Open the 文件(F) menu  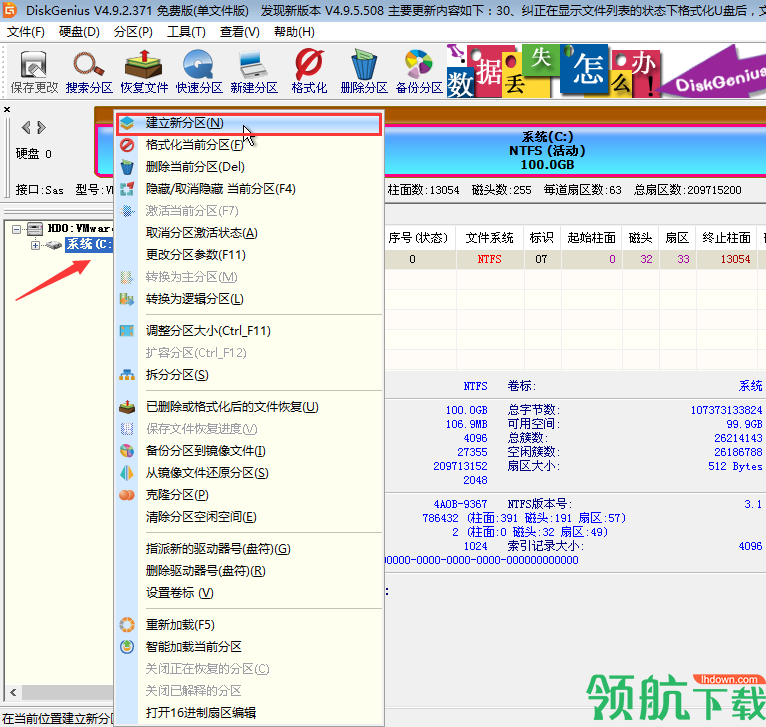click(25, 32)
